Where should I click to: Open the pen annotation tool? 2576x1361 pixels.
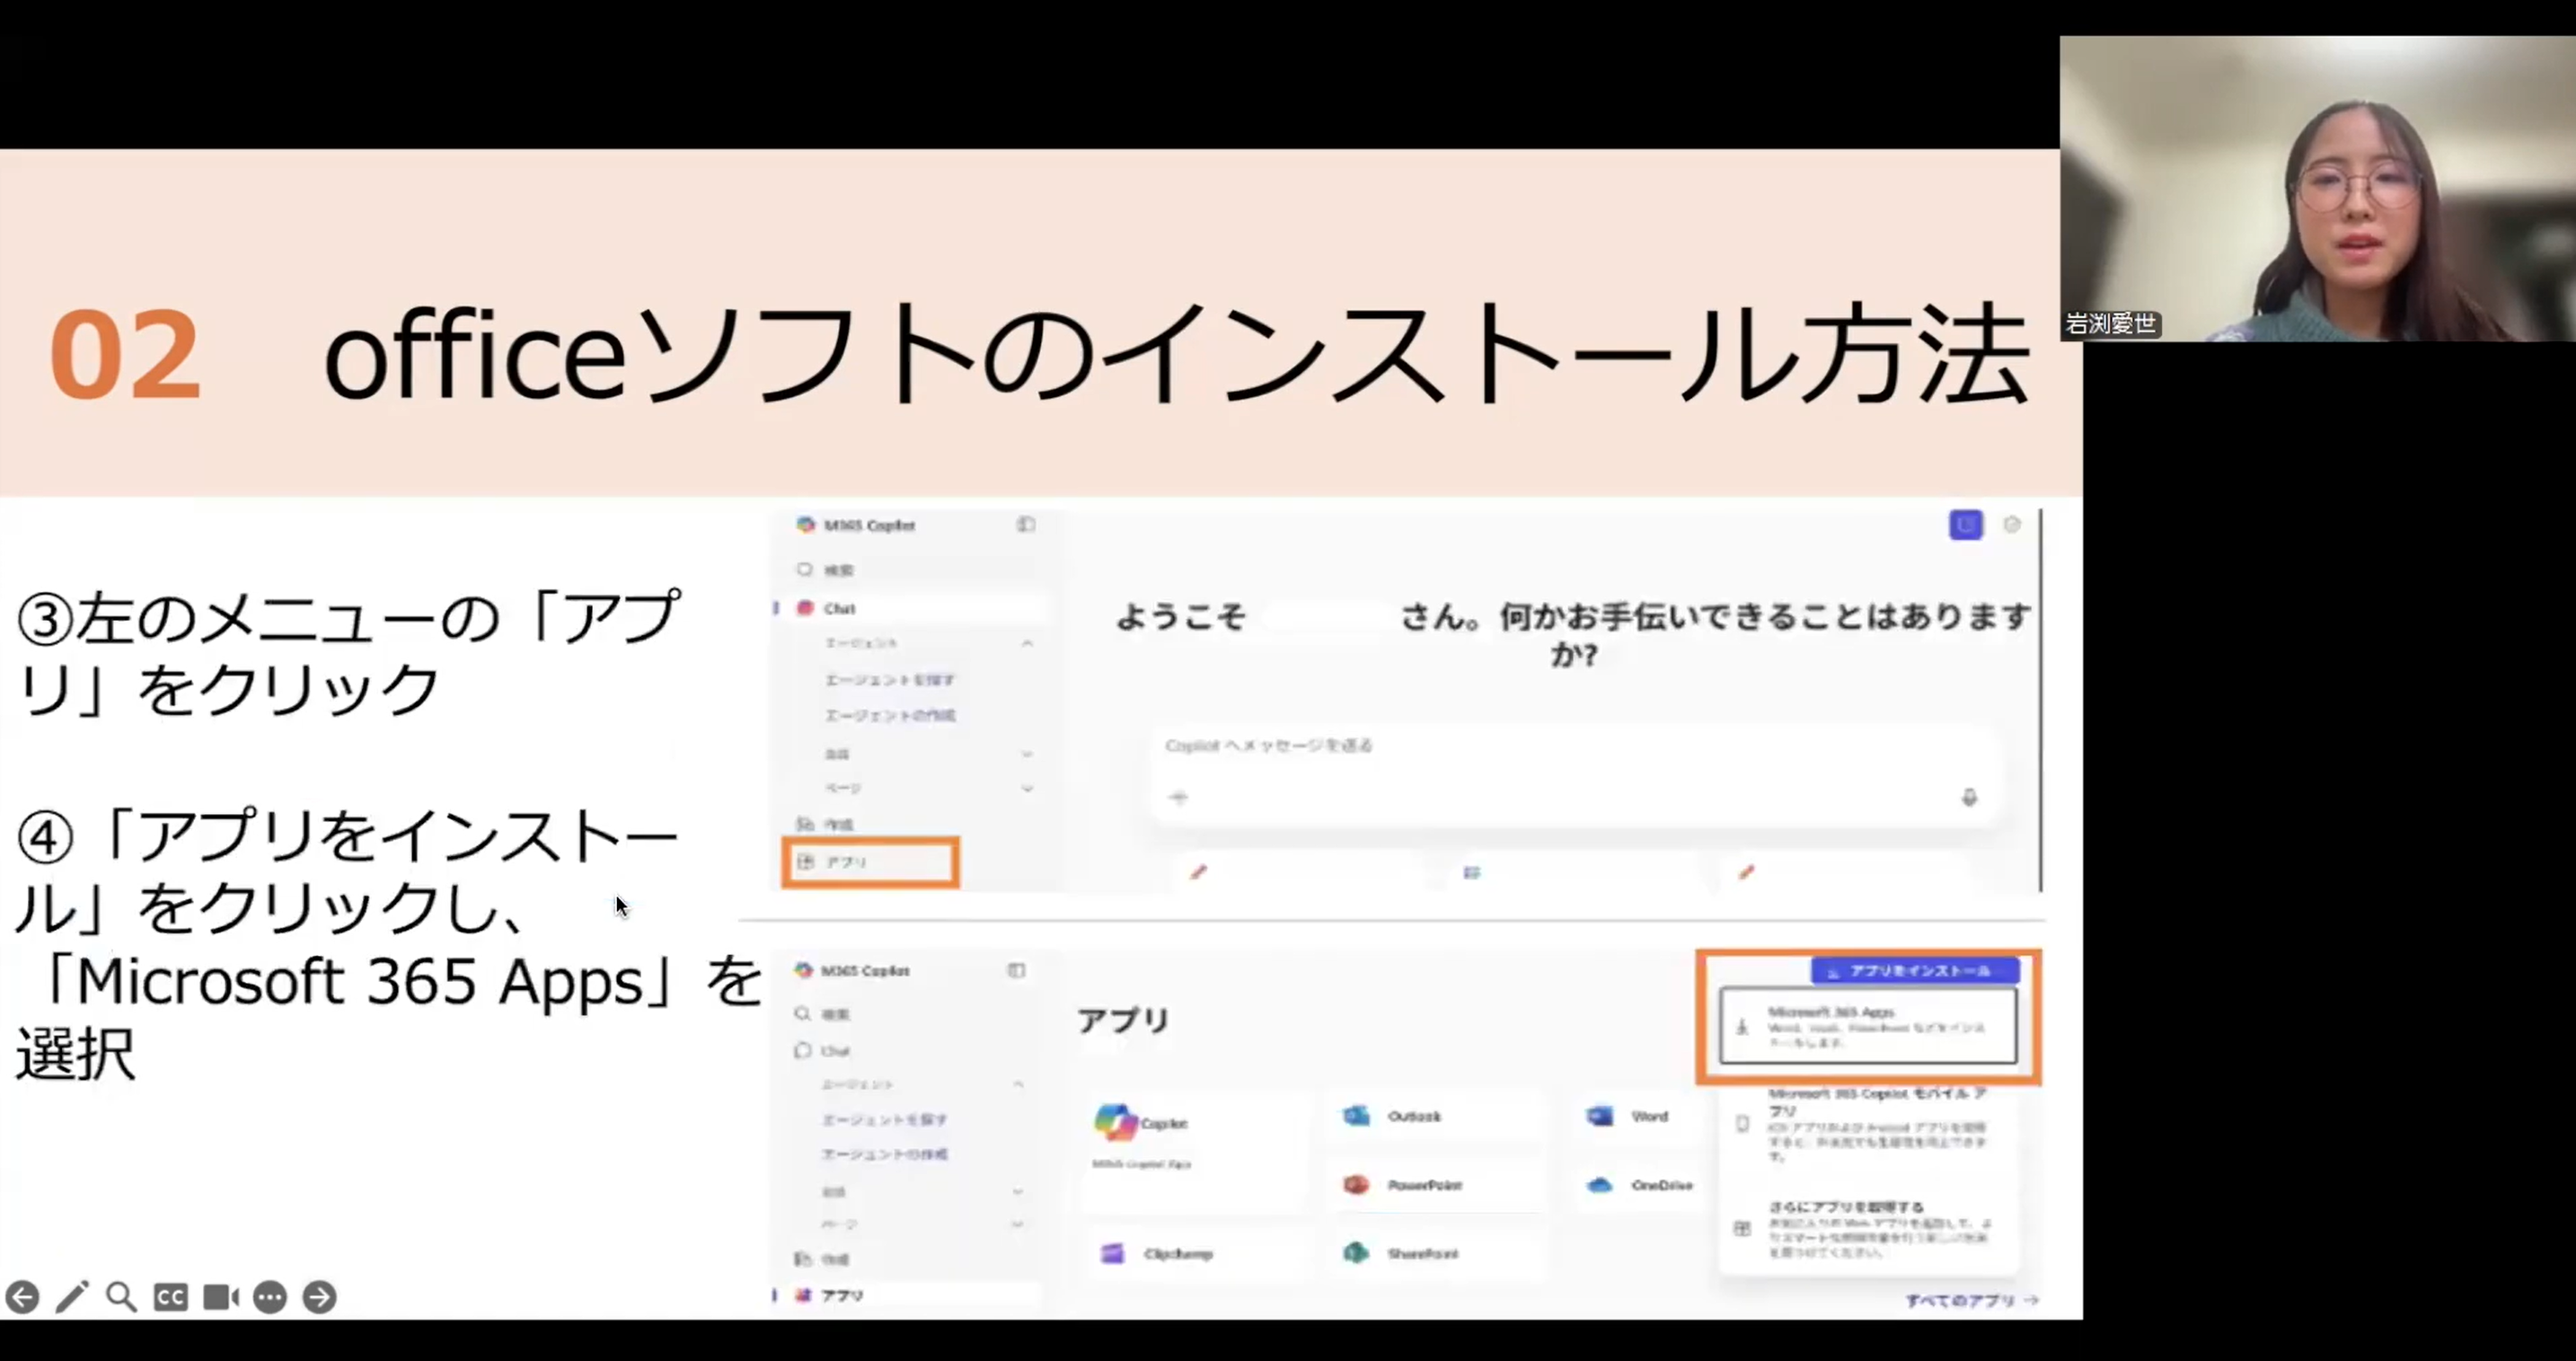point(72,1297)
